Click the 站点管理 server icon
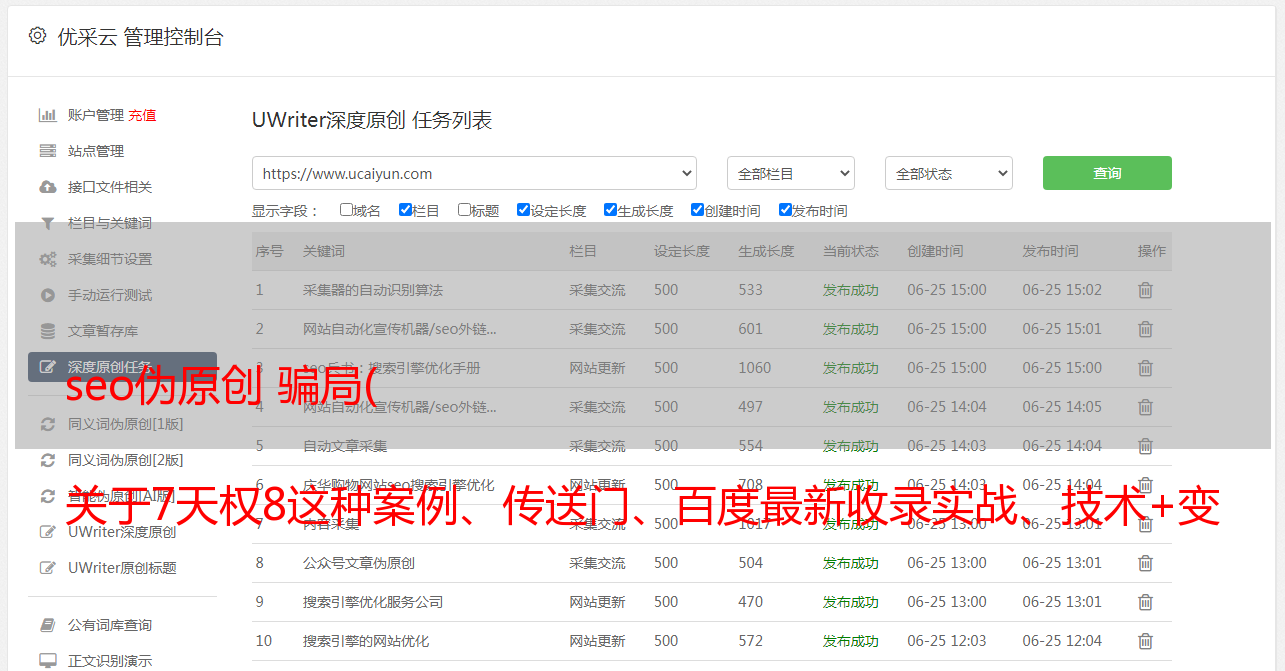This screenshot has width=1285, height=671. pyautogui.click(x=47, y=151)
